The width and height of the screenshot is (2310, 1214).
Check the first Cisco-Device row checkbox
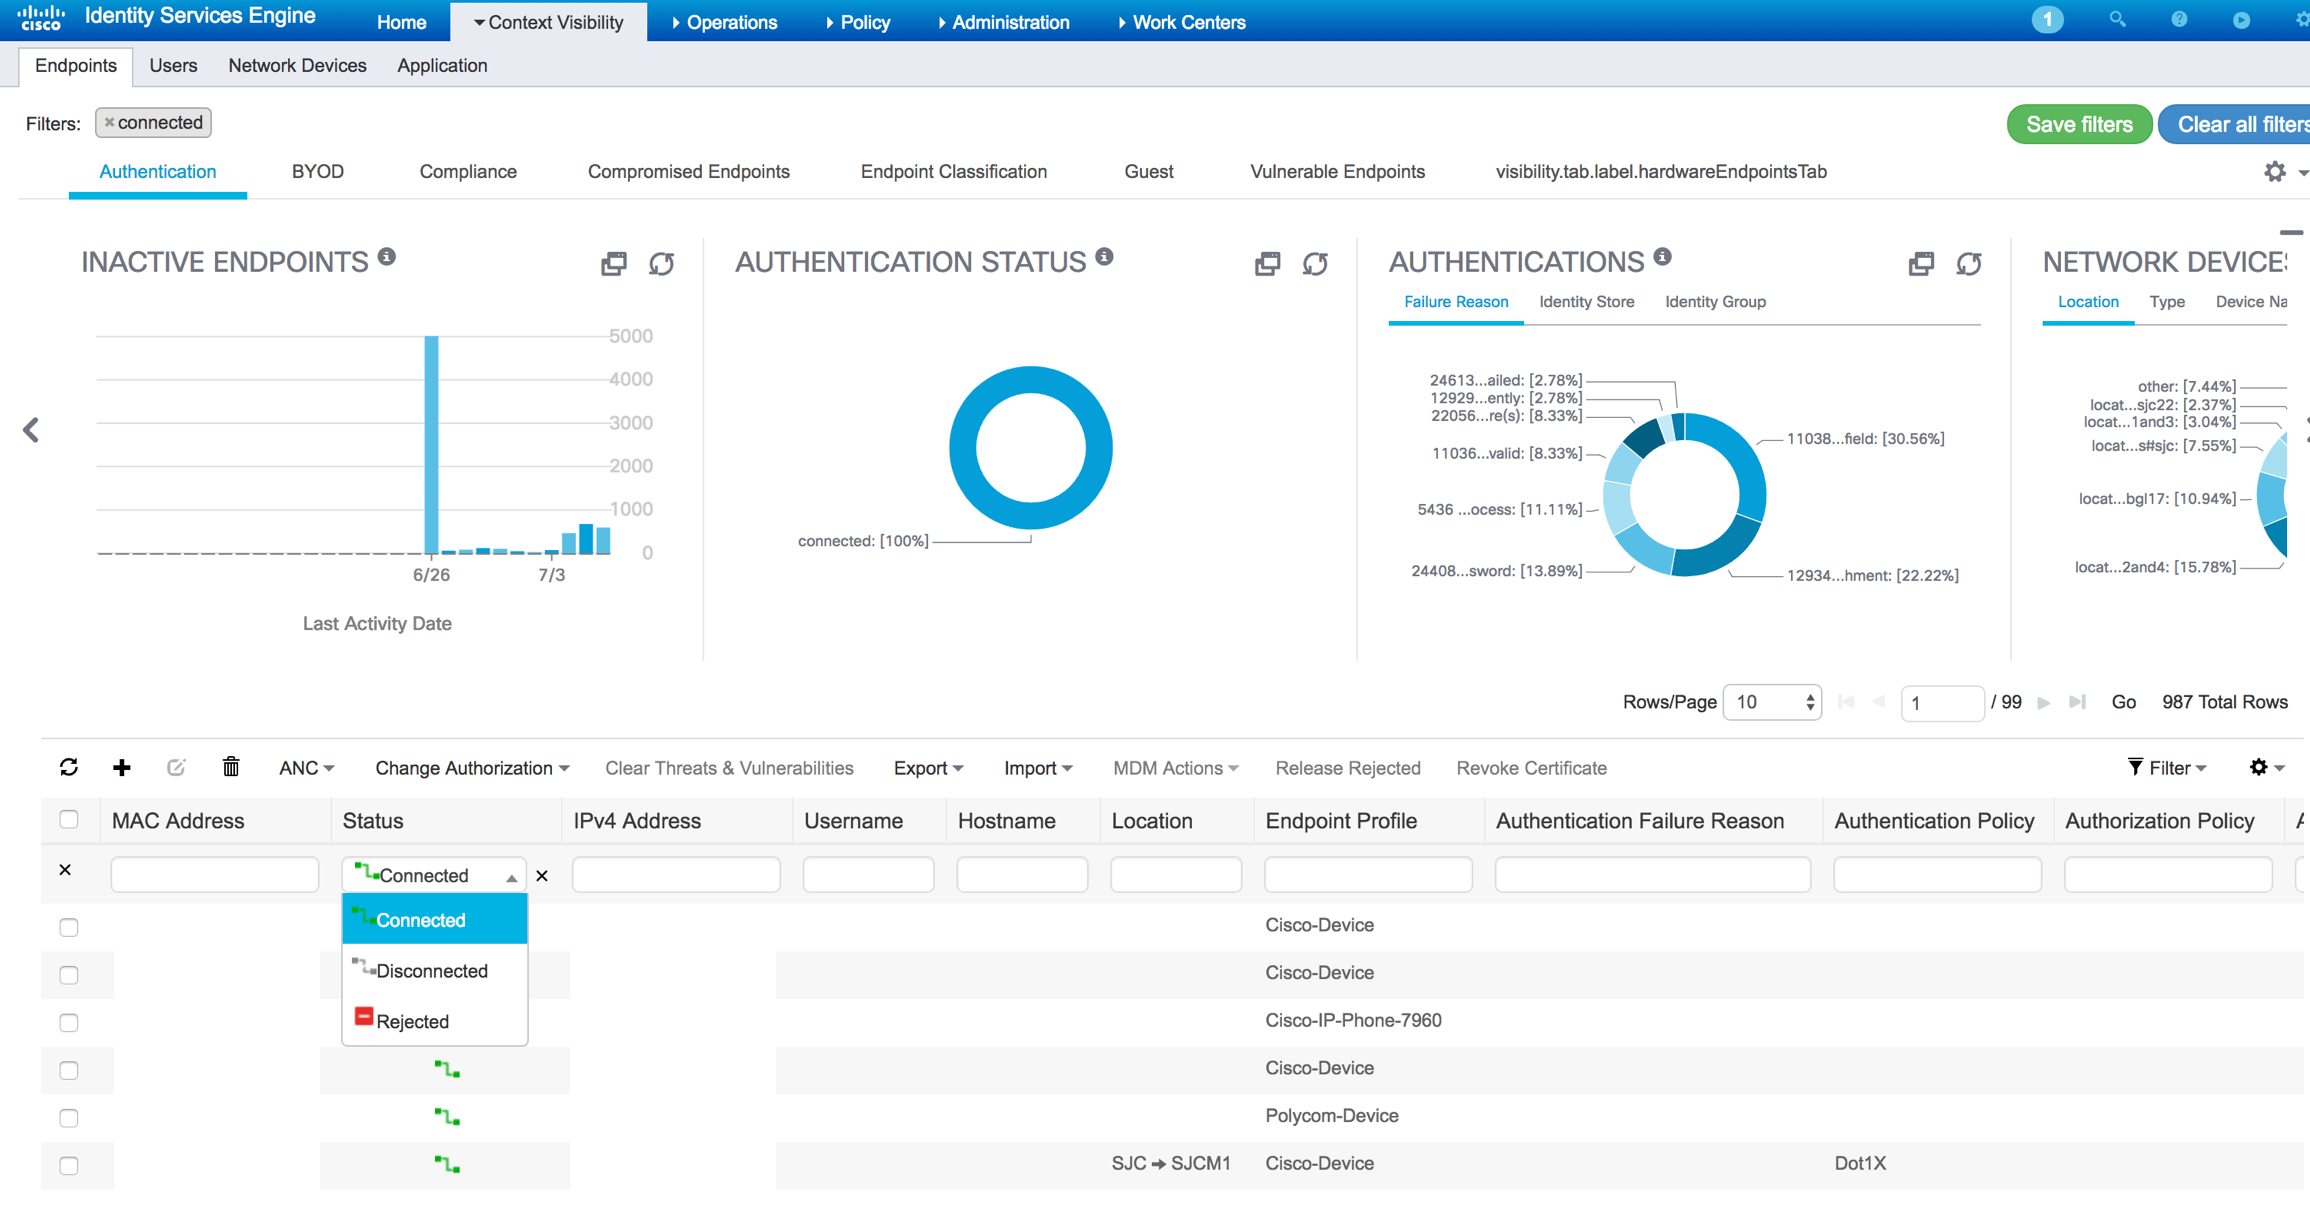(x=69, y=927)
